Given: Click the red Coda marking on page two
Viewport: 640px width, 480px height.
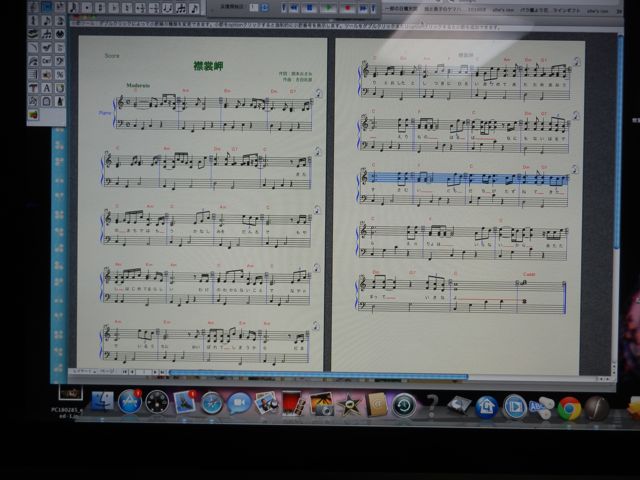Looking at the screenshot, I should point(529,274).
